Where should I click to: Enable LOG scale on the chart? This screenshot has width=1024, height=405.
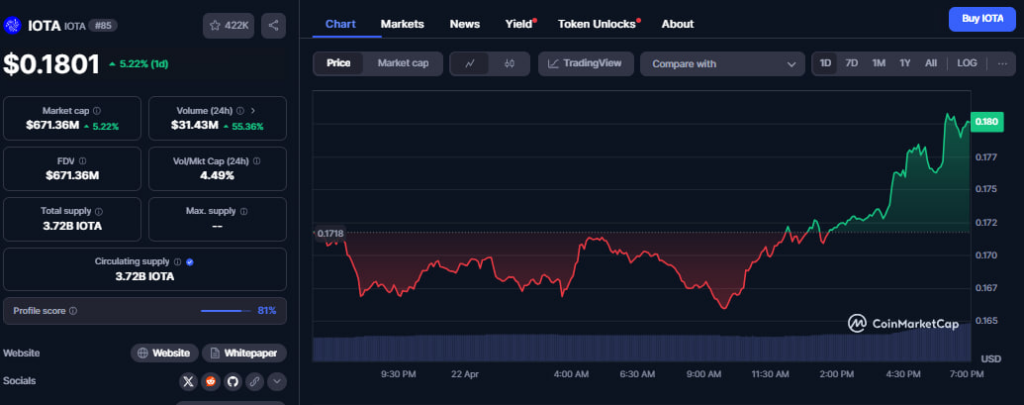click(967, 63)
